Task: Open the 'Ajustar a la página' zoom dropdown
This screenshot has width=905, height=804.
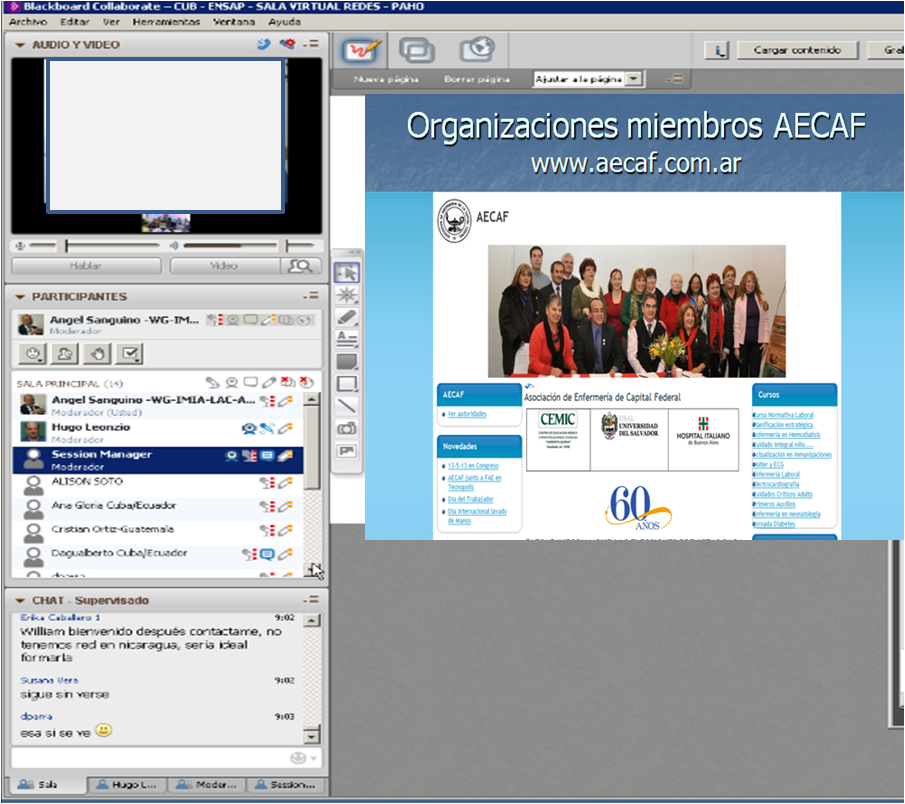Action: [x=634, y=78]
